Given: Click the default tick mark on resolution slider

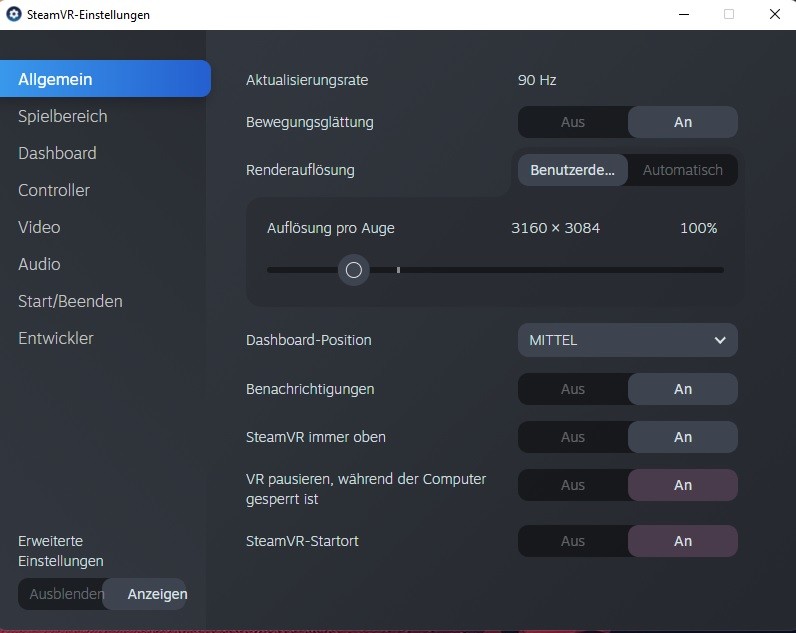Looking at the screenshot, I should [399, 270].
